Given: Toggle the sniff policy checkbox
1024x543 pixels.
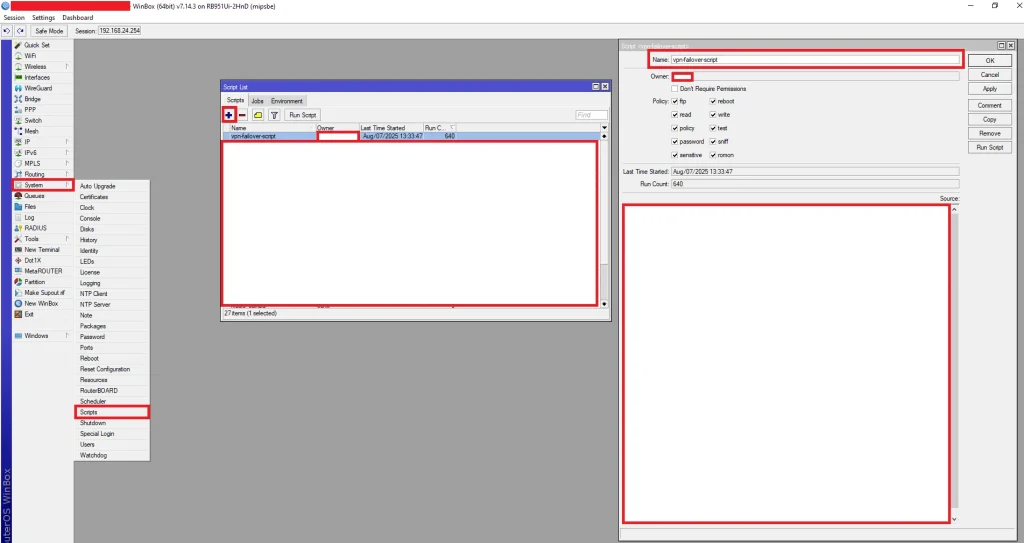Looking at the screenshot, I should (713, 142).
